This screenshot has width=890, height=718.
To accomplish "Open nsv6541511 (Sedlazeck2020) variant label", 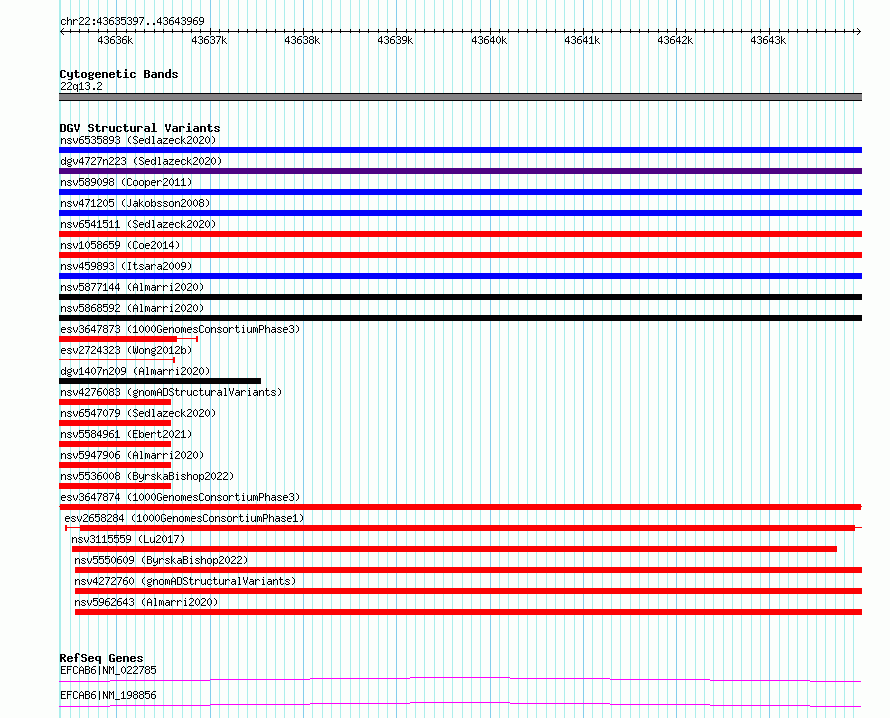I will click(x=138, y=224).
